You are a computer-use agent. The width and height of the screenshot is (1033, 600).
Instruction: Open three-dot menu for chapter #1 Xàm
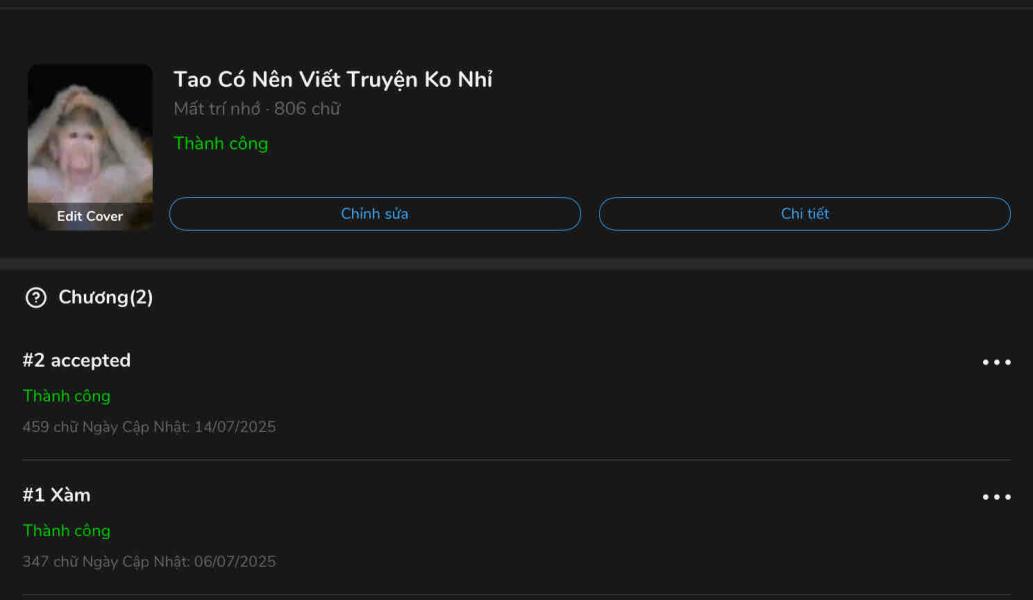click(x=996, y=497)
